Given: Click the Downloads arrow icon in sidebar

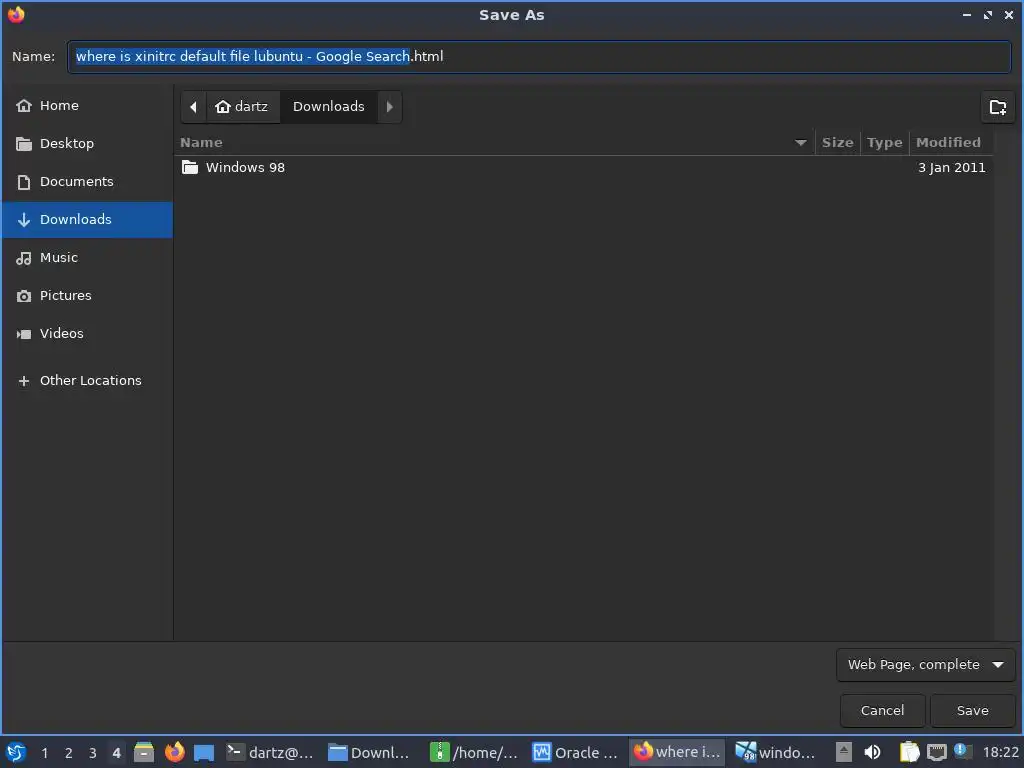Looking at the screenshot, I should (x=24, y=220).
